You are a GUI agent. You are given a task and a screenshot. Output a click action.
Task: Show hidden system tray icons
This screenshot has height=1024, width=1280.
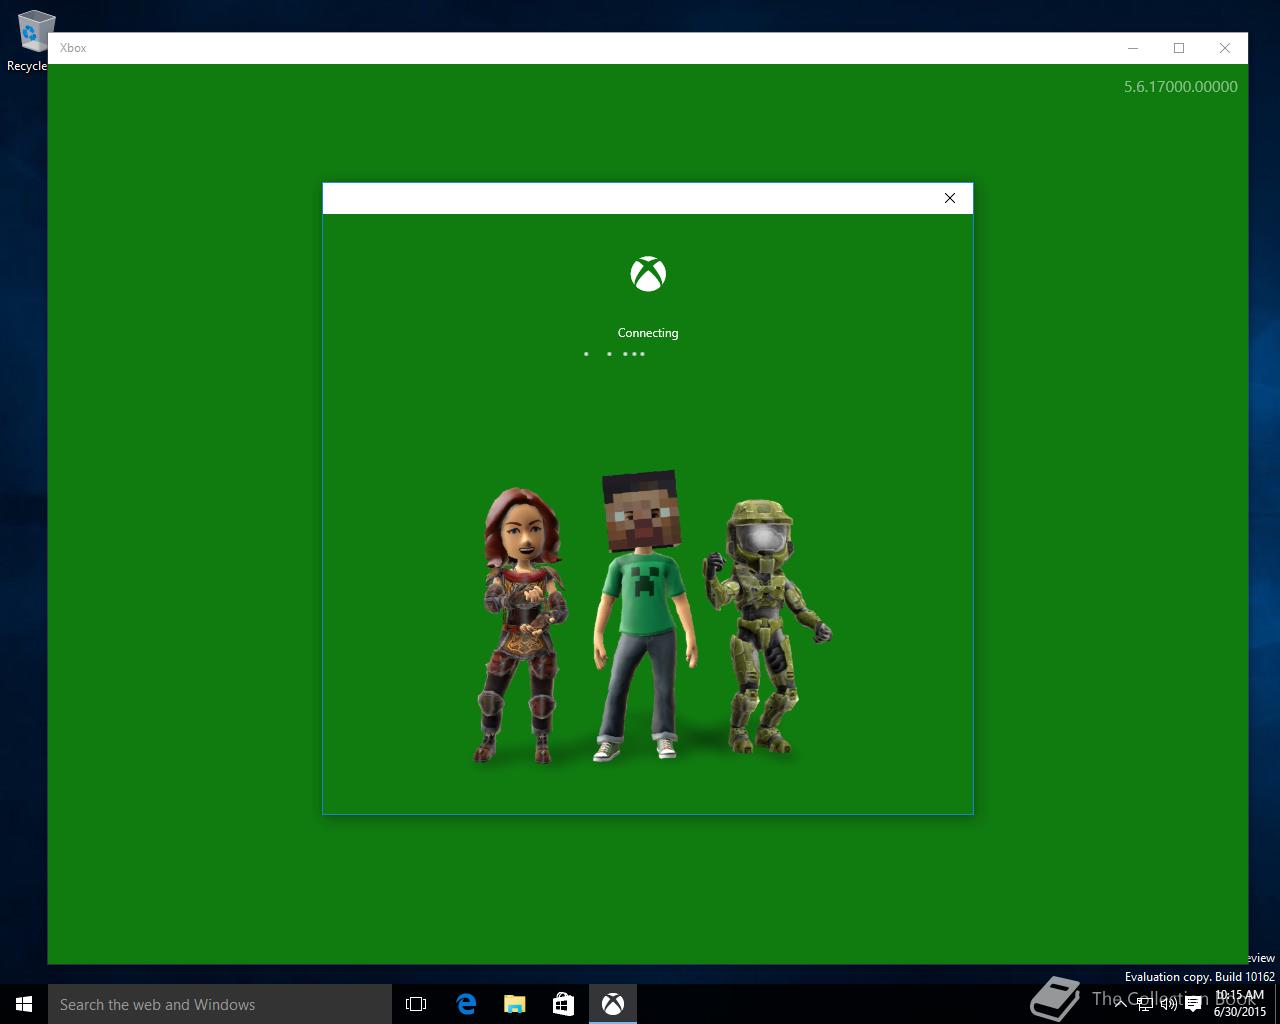click(1120, 1004)
